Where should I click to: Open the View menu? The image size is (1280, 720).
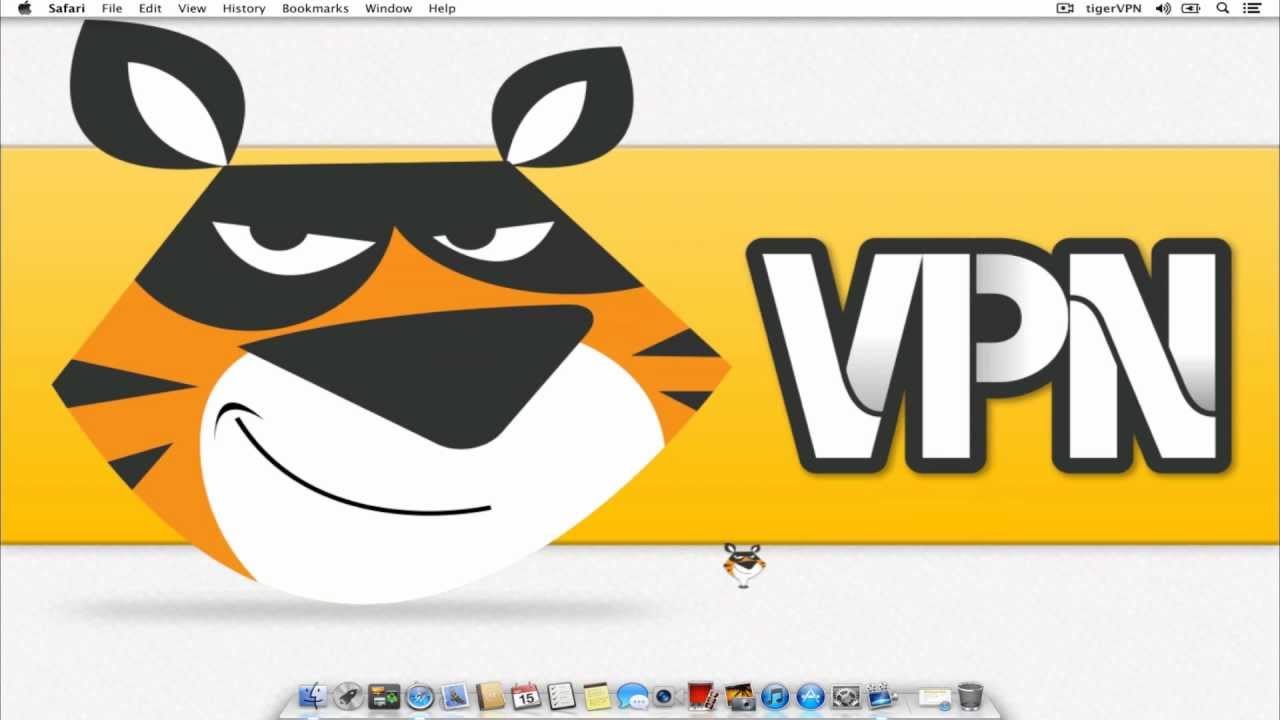[192, 8]
